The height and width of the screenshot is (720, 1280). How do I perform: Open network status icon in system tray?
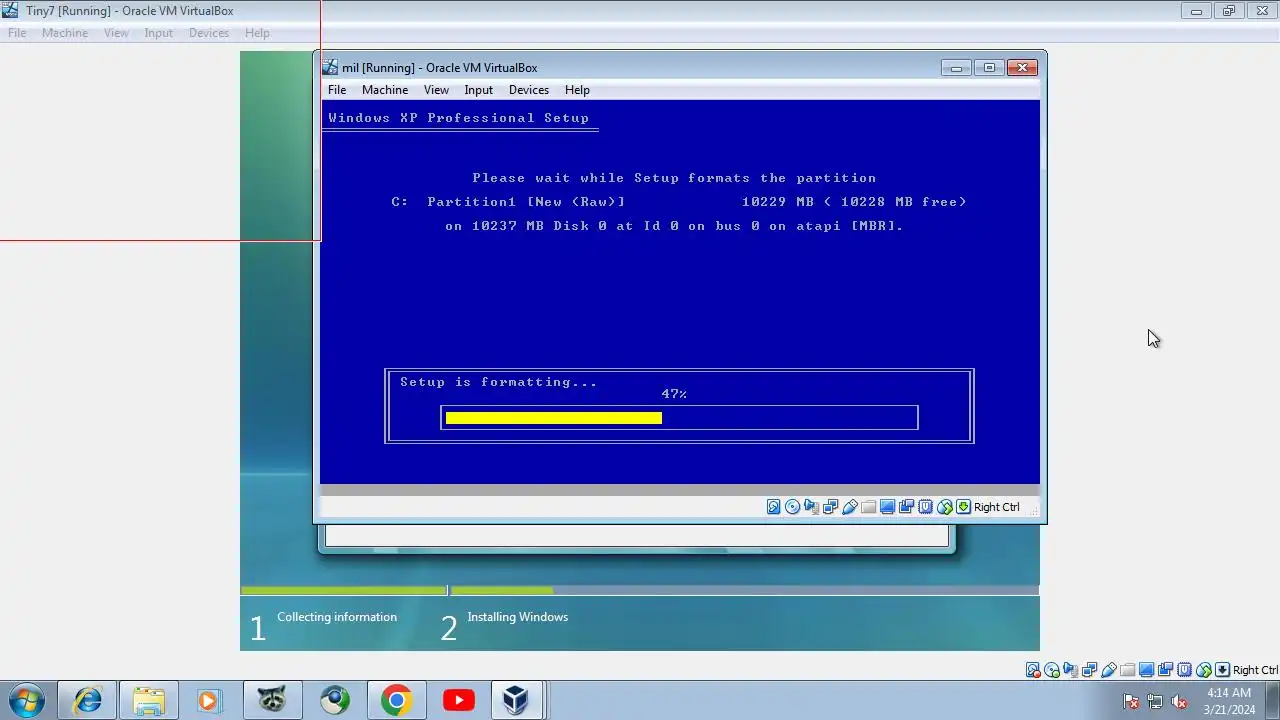(x=1155, y=701)
